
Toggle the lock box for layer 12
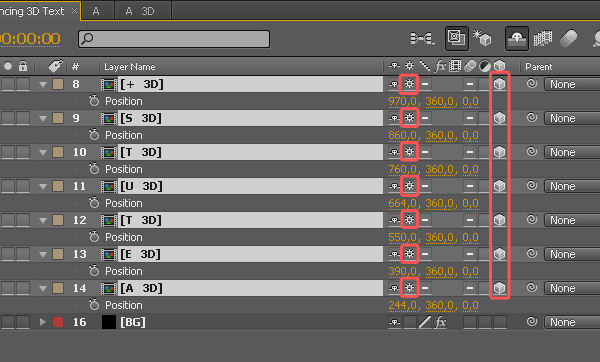point(23,220)
